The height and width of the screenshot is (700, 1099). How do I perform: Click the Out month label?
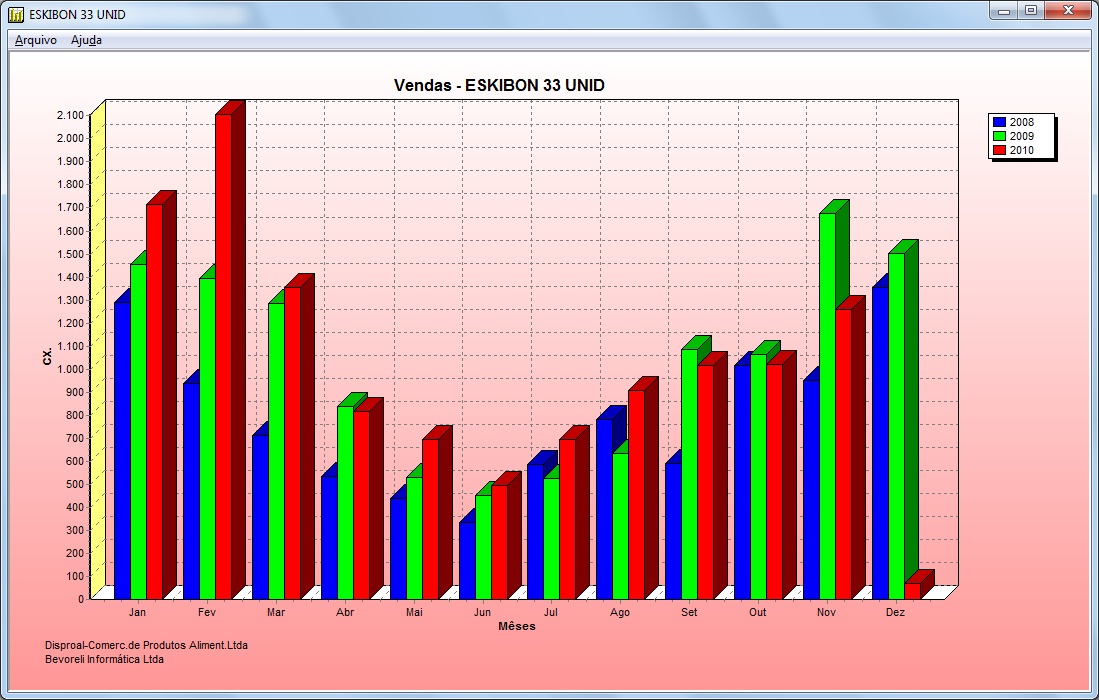(x=758, y=612)
